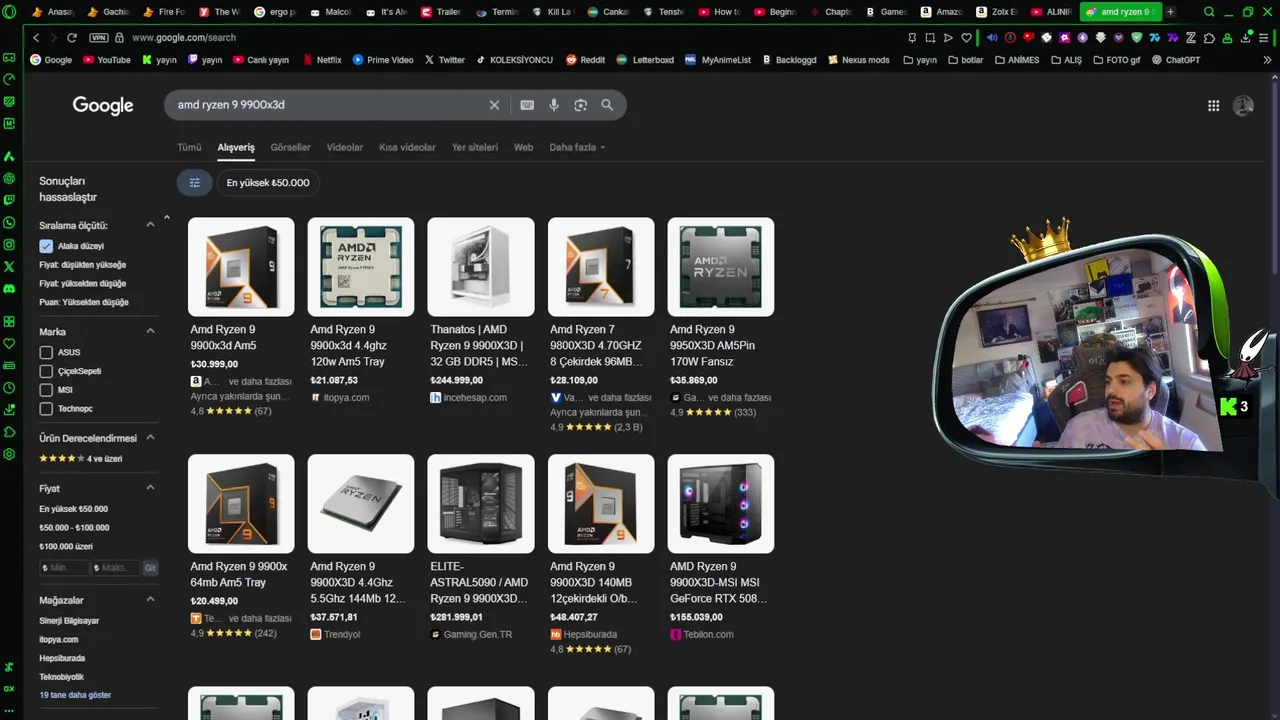
Task: Open the filters button beside price chip
Action: click(x=195, y=183)
